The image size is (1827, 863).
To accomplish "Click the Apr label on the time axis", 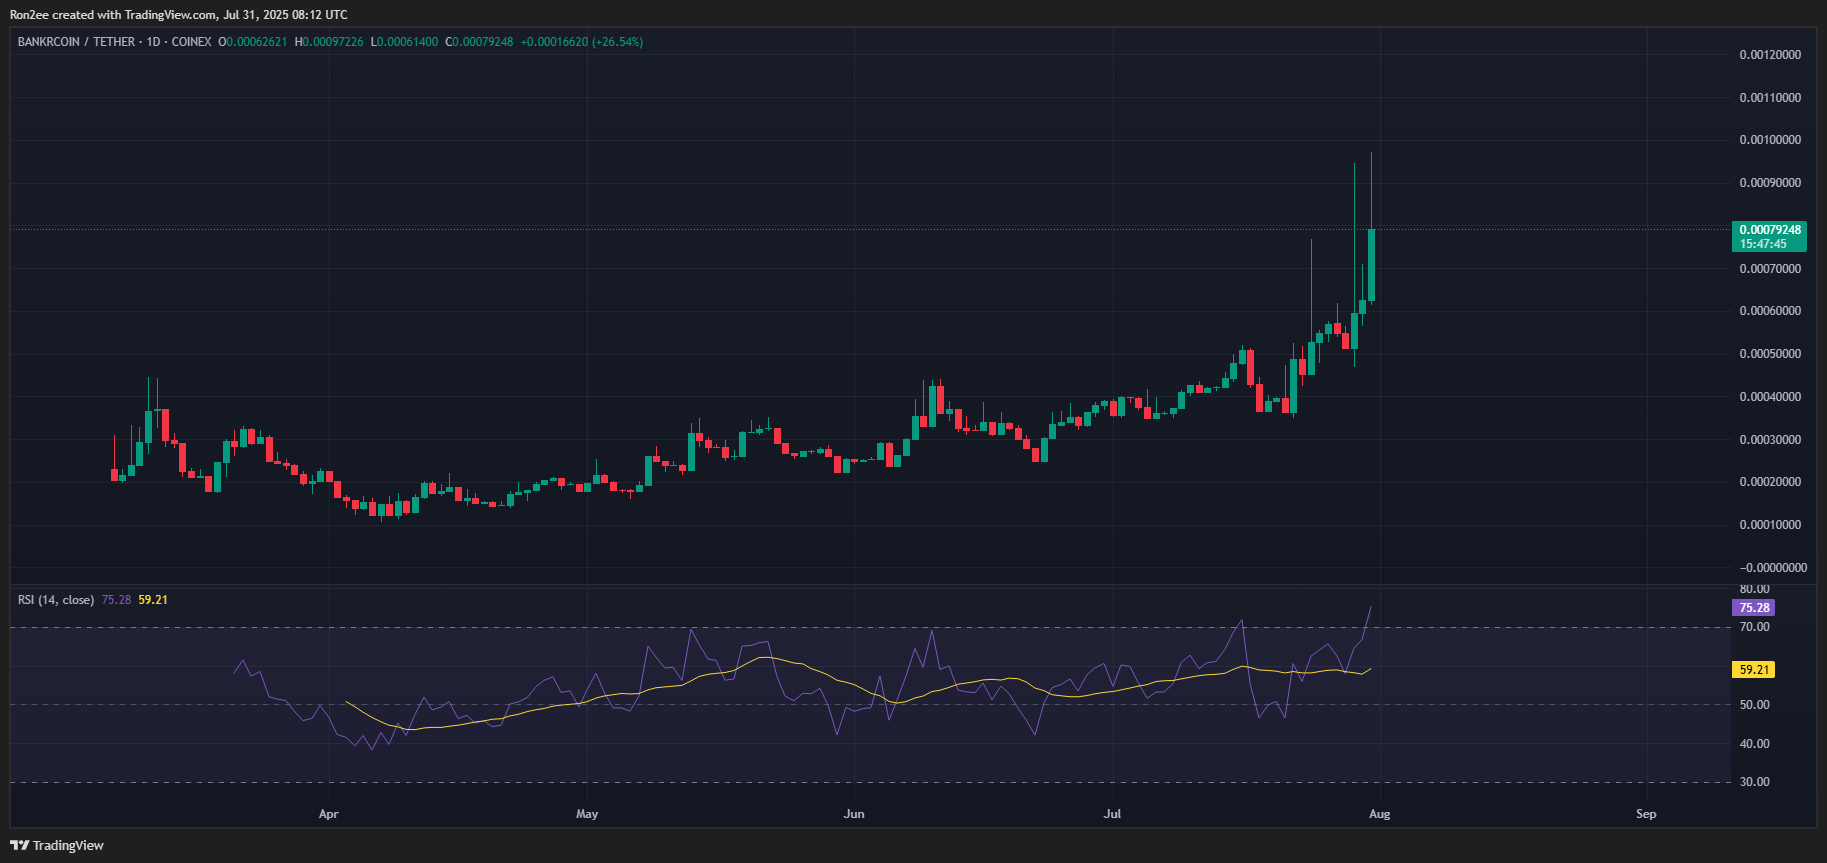I will click(x=328, y=814).
